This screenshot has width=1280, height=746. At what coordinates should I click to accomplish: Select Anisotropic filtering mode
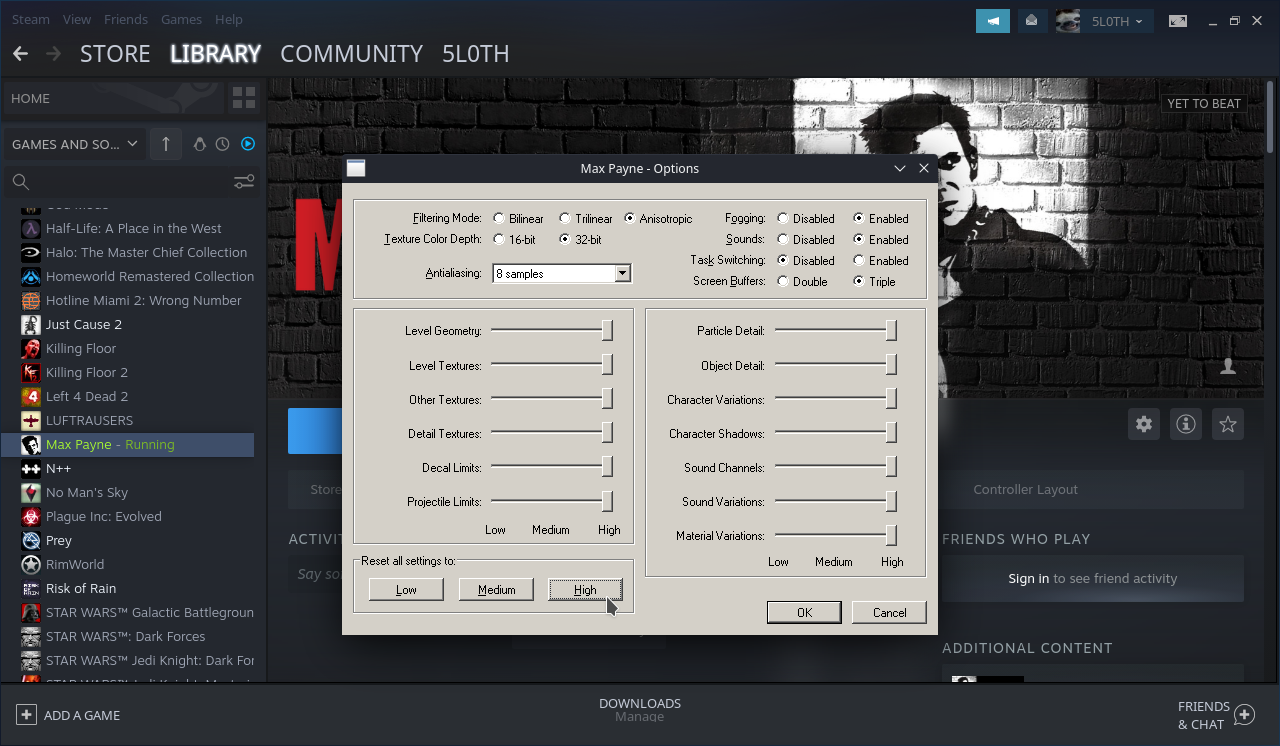coord(630,218)
